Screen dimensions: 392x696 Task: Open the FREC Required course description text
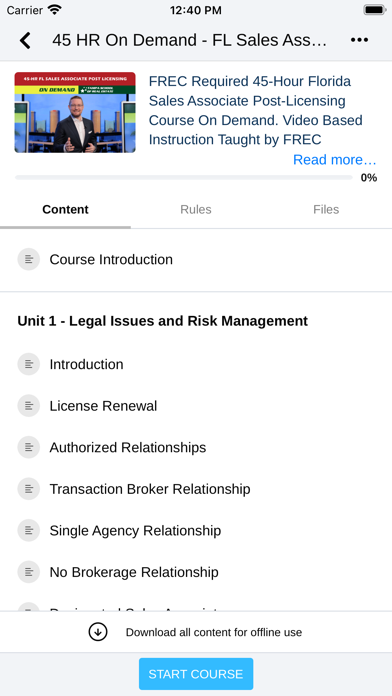pos(256,111)
